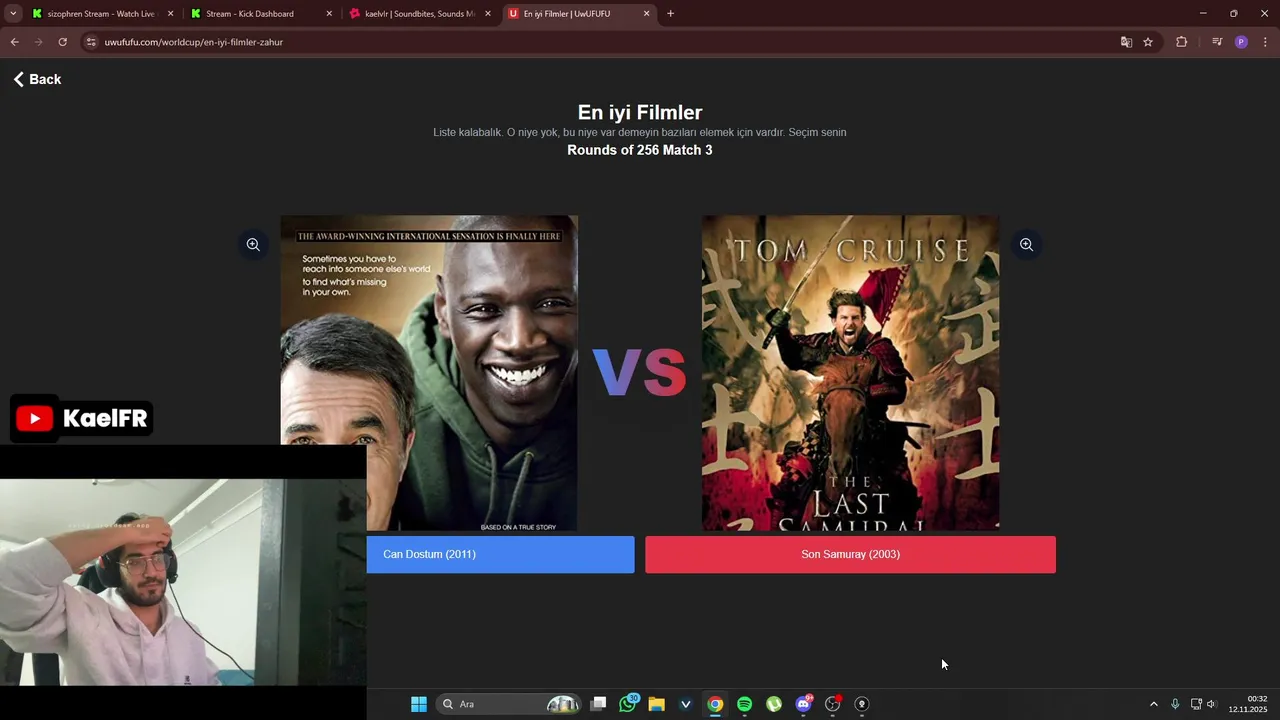Bookmark this page with the star
This screenshot has width=1280, height=720.
pos(1148,42)
